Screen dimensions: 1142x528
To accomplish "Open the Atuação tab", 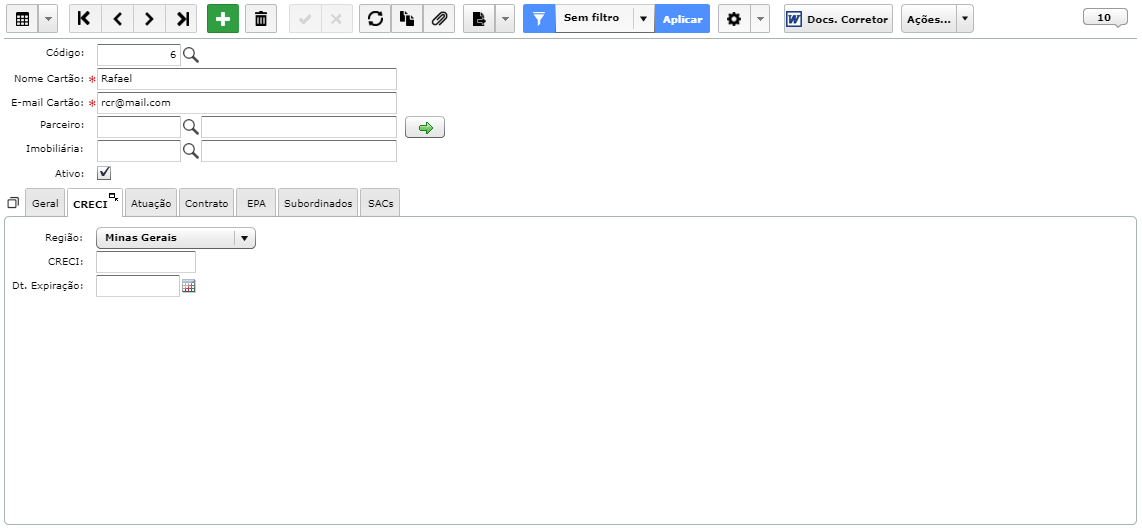I will tap(151, 203).
